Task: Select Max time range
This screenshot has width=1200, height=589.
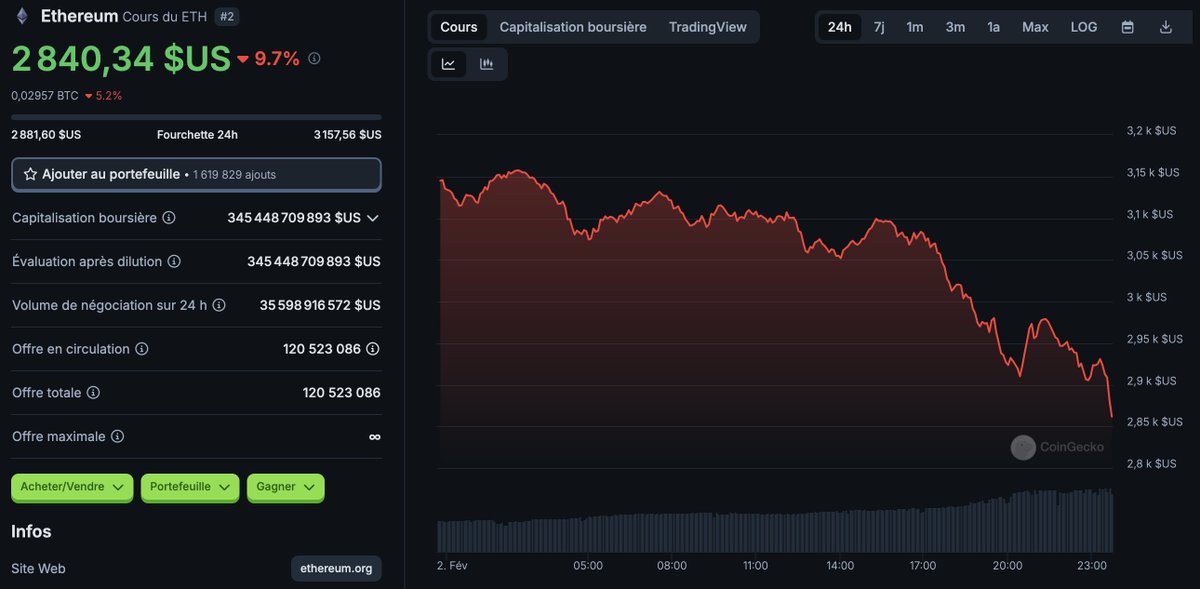Action: coord(1035,27)
